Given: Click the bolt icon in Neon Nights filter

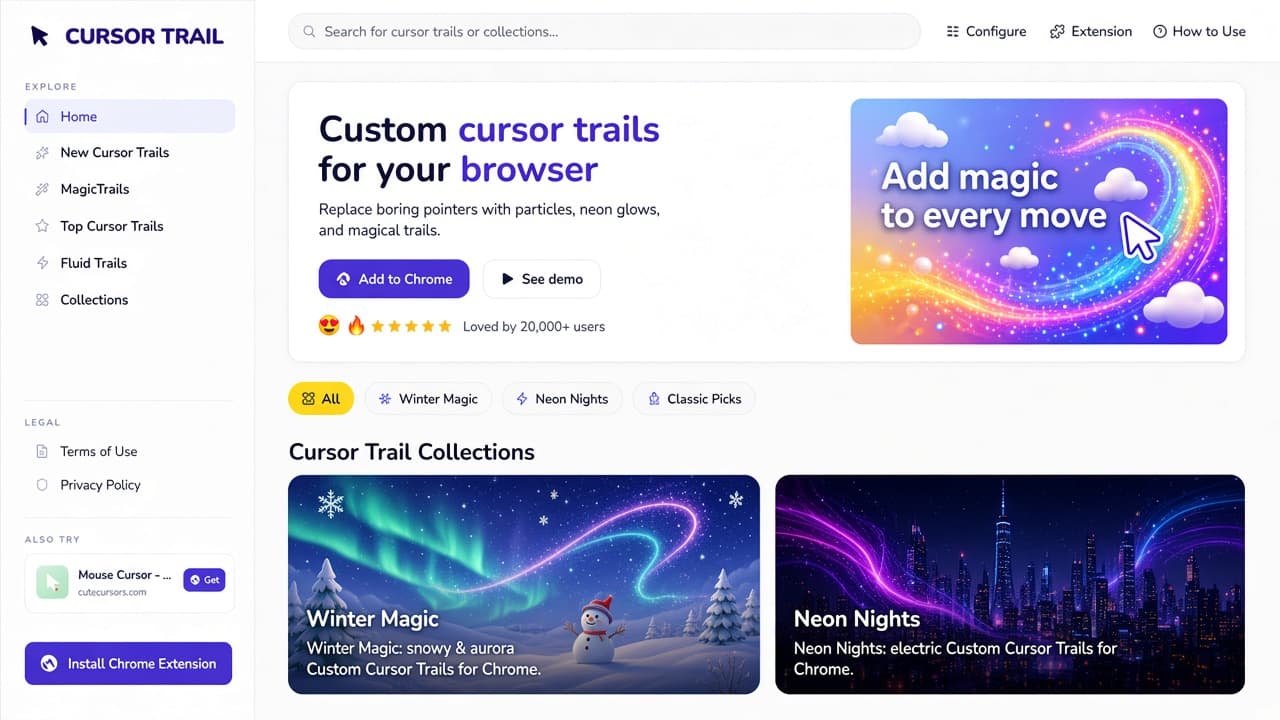Looking at the screenshot, I should [x=522, y=399].
